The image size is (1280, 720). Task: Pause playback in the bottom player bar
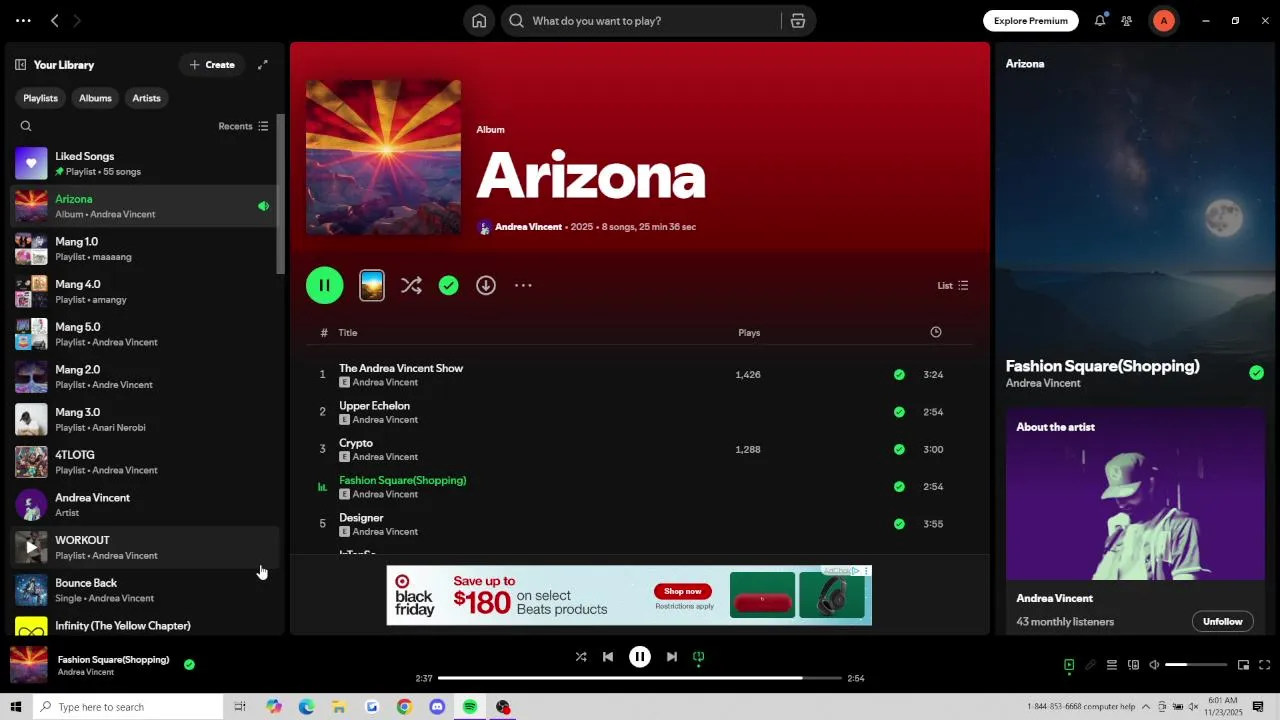click(640, 657)
